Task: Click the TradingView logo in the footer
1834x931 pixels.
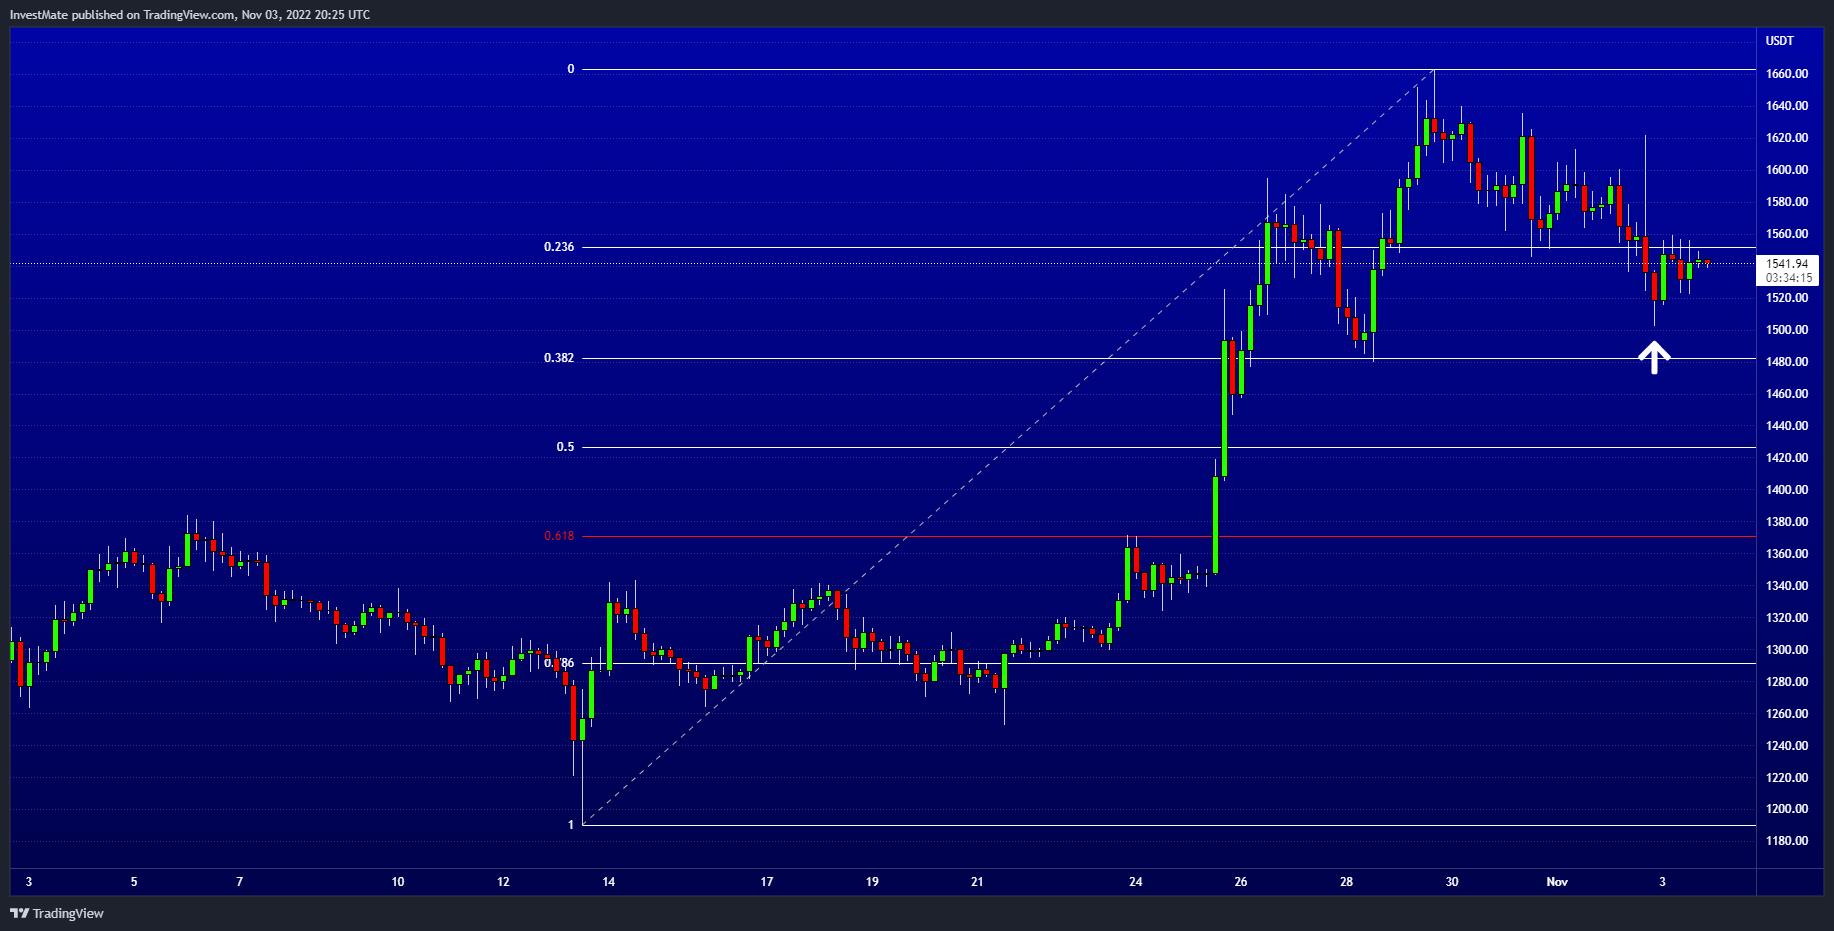Action: click(x=57, y=913)
